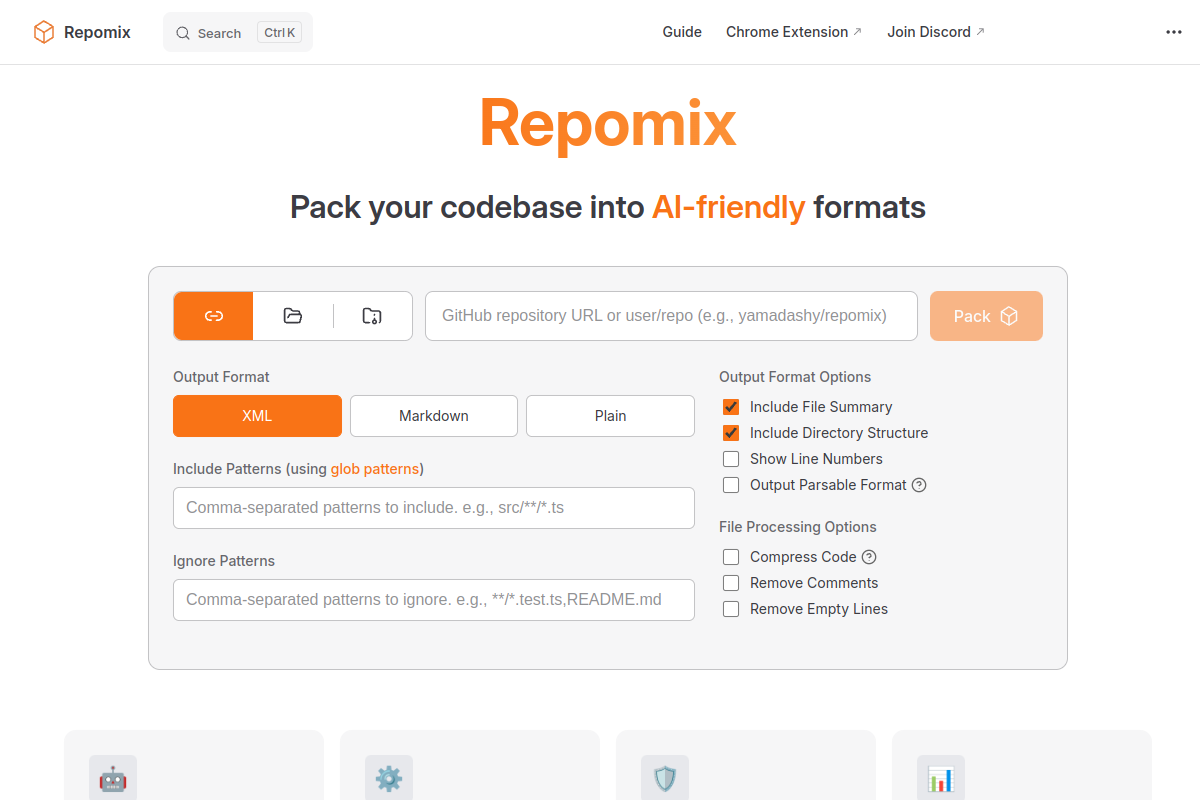Screen dimensions: 1200x800
Task: Click the bar chart emoji card icon
Action: (x=941, y=779)
